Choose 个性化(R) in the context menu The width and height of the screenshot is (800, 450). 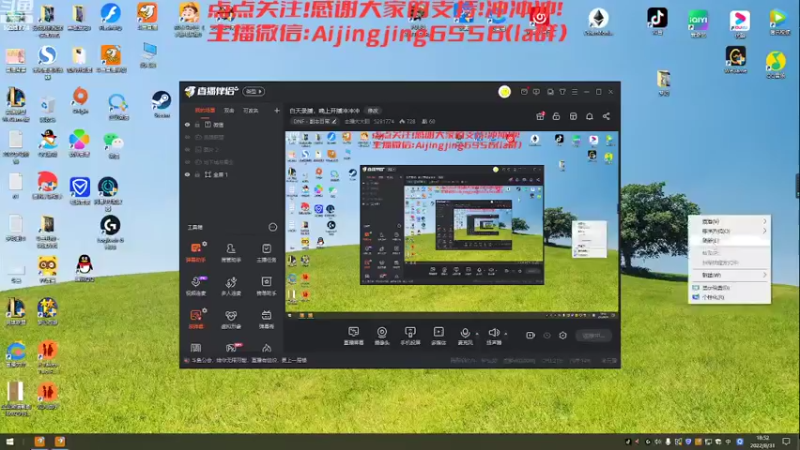(730, 297)
